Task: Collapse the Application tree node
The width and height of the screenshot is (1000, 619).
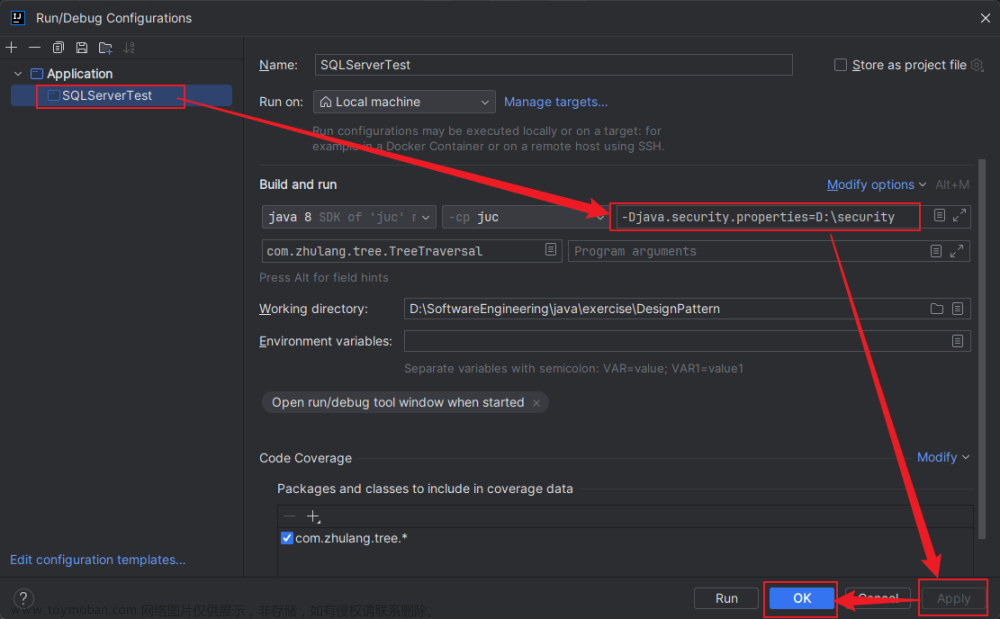Action: point(18,74)
